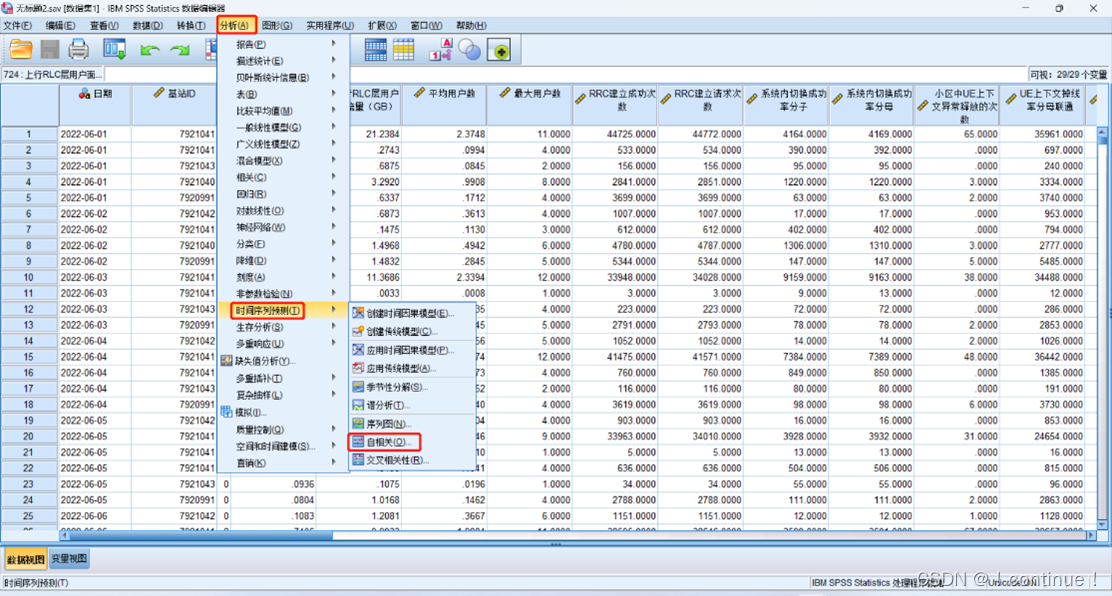
Task: Select row number 10 header
Action: (29, 277)
